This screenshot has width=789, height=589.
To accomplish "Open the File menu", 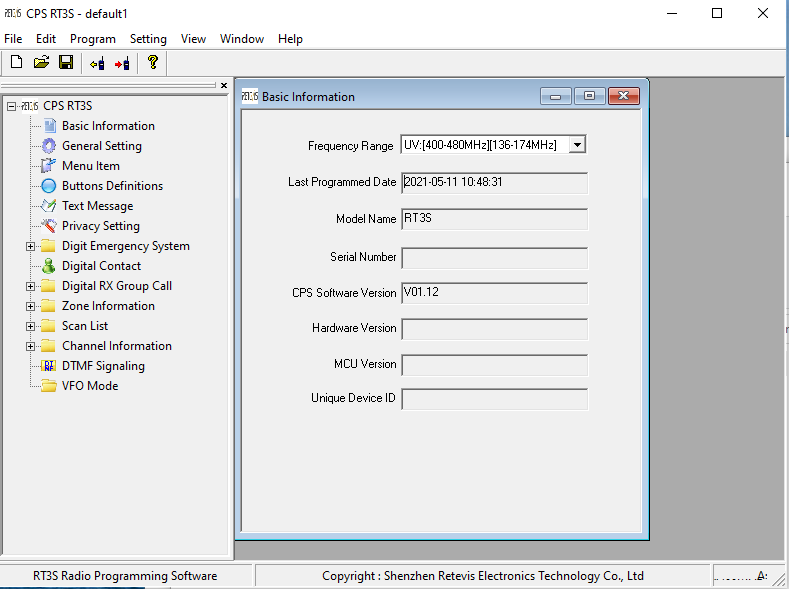I will (x=13, y=39).
